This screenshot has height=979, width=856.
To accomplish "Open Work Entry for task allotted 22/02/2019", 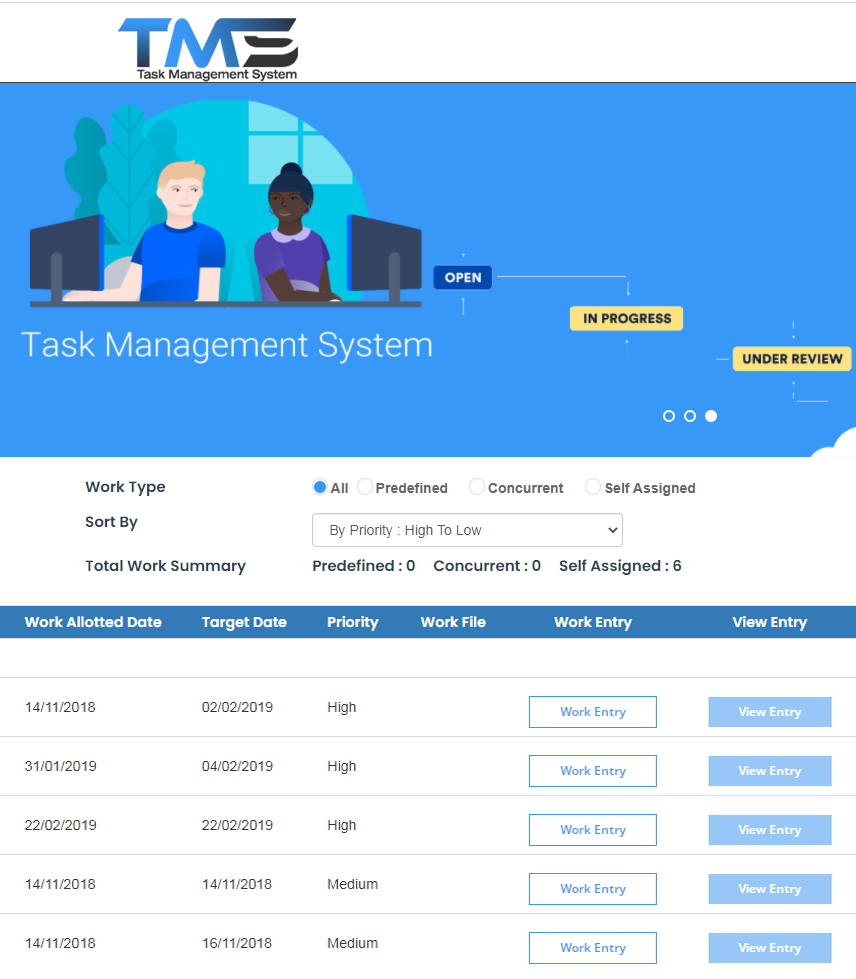I will (592, 830).
